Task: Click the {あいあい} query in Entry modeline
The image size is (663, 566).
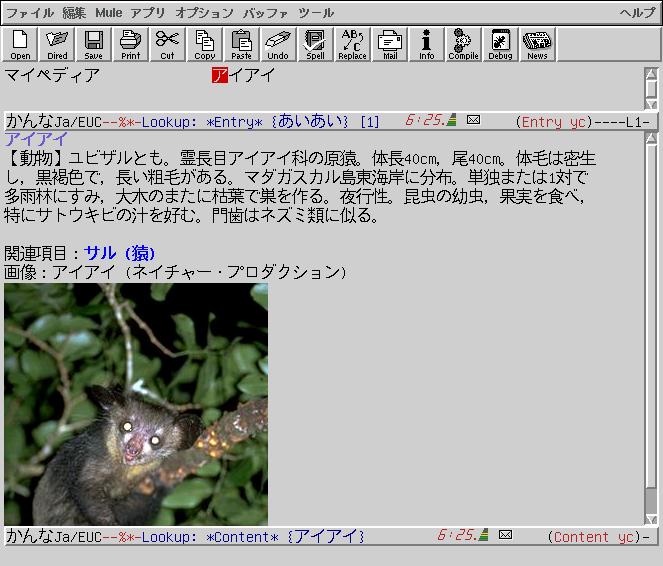Action: pyautogui.click(x=310, y=121)
